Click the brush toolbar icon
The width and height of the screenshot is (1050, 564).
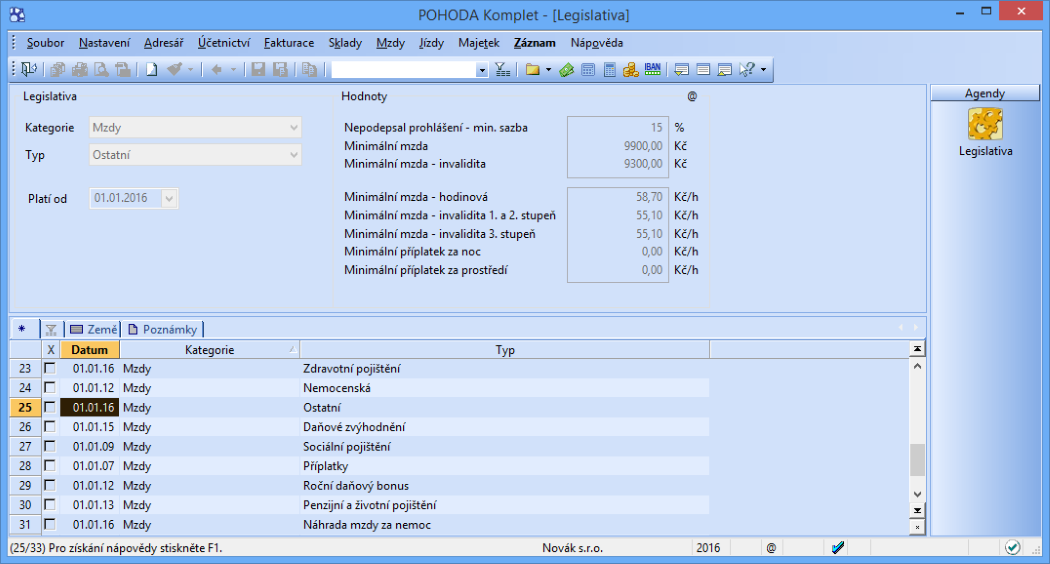coord(175,69)
